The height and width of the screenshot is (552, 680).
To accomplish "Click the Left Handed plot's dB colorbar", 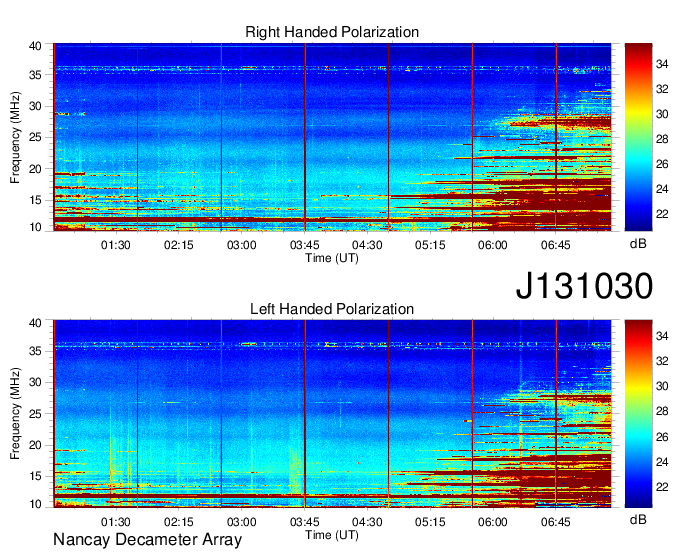I will (638, 413).
